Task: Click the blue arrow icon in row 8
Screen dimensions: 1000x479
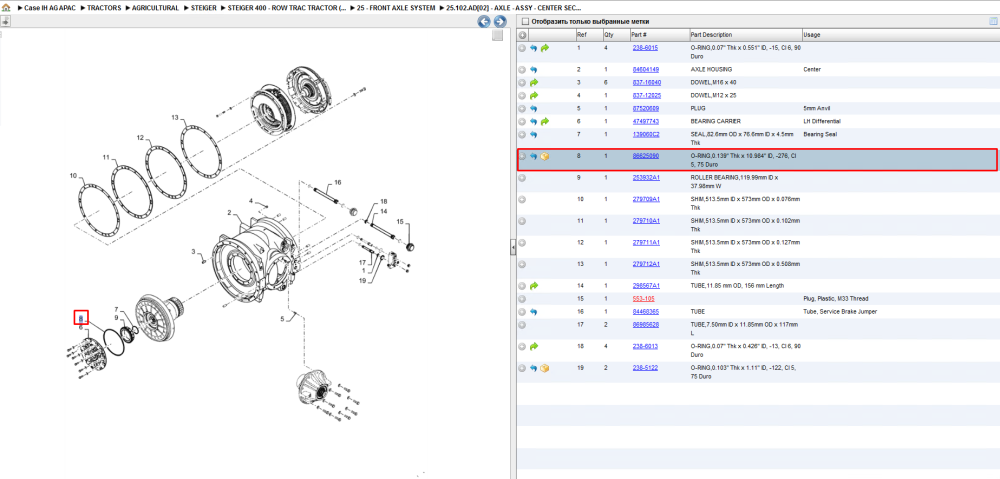Action: [x=533, y=156]
